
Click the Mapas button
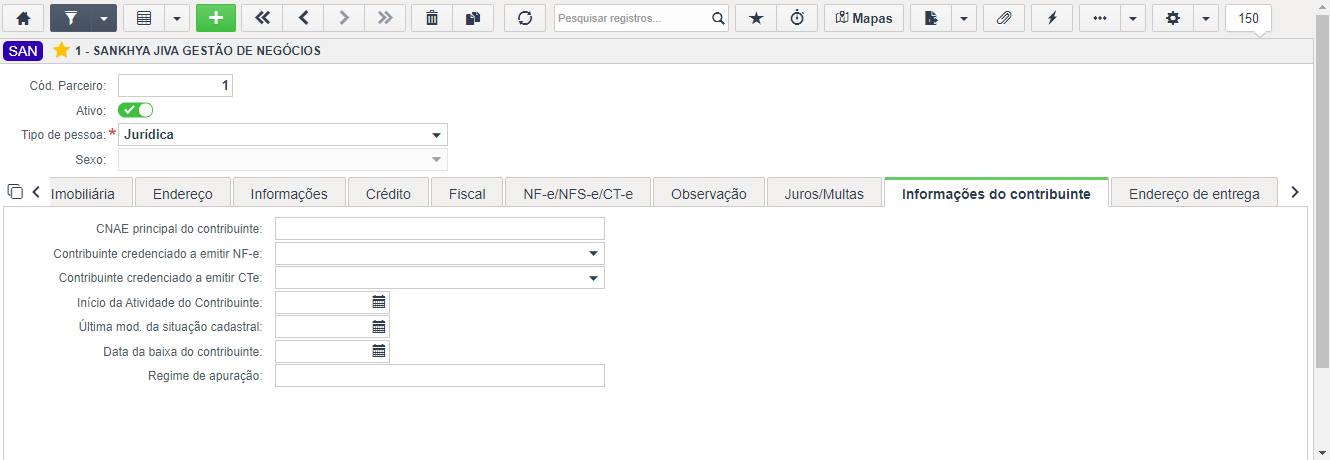[864, 18]
